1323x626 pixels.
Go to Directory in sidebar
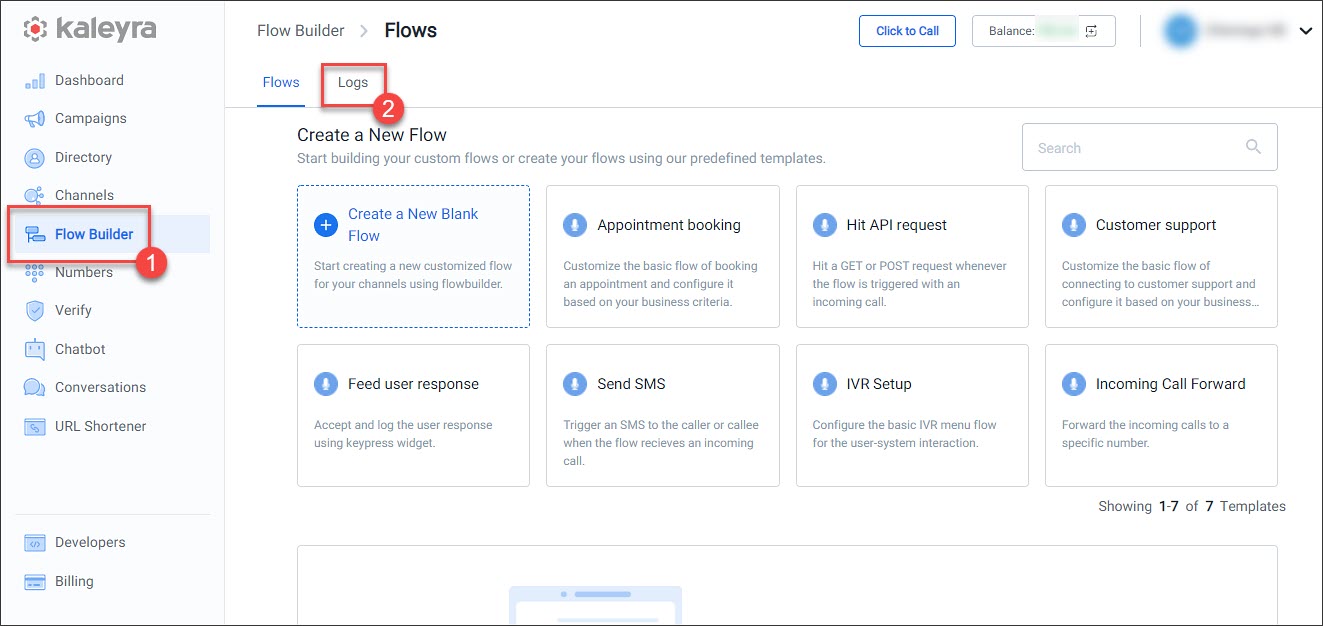[x=83, y=157]
